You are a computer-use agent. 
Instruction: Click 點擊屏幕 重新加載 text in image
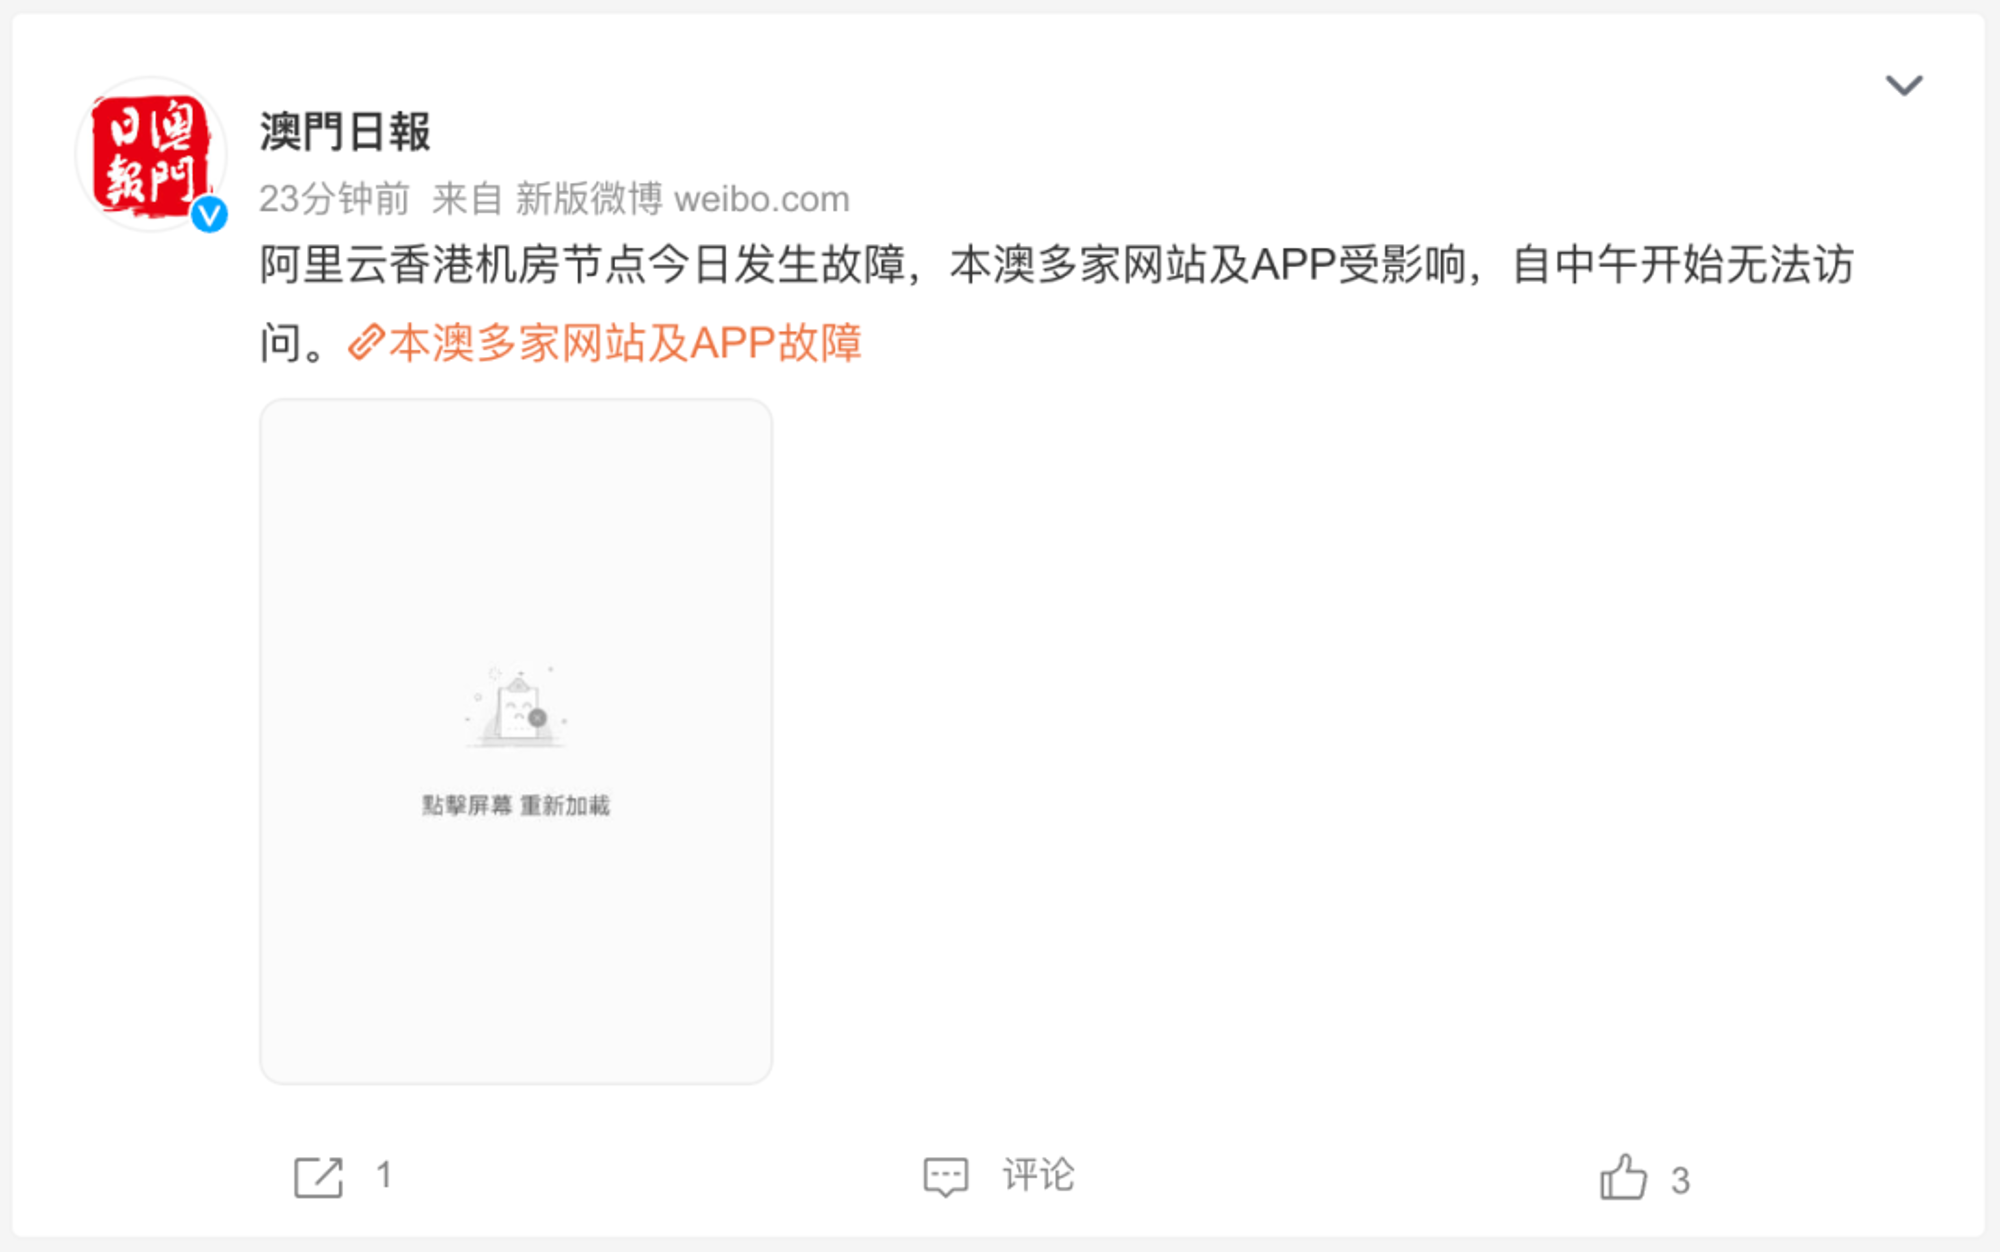pyautogui.click(x=516, y=805)
